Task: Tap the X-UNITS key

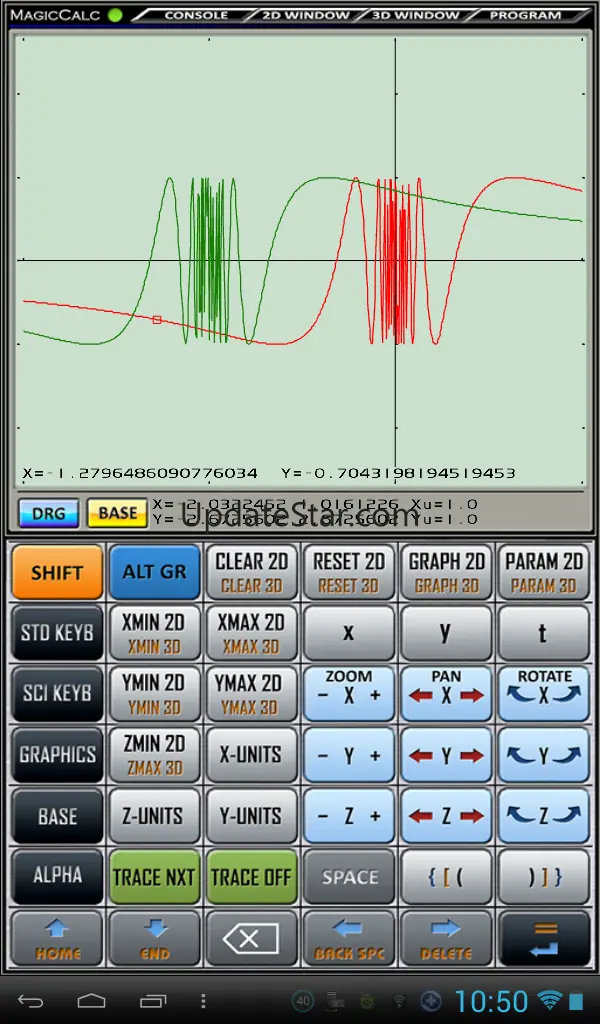Action: [251, 755]
